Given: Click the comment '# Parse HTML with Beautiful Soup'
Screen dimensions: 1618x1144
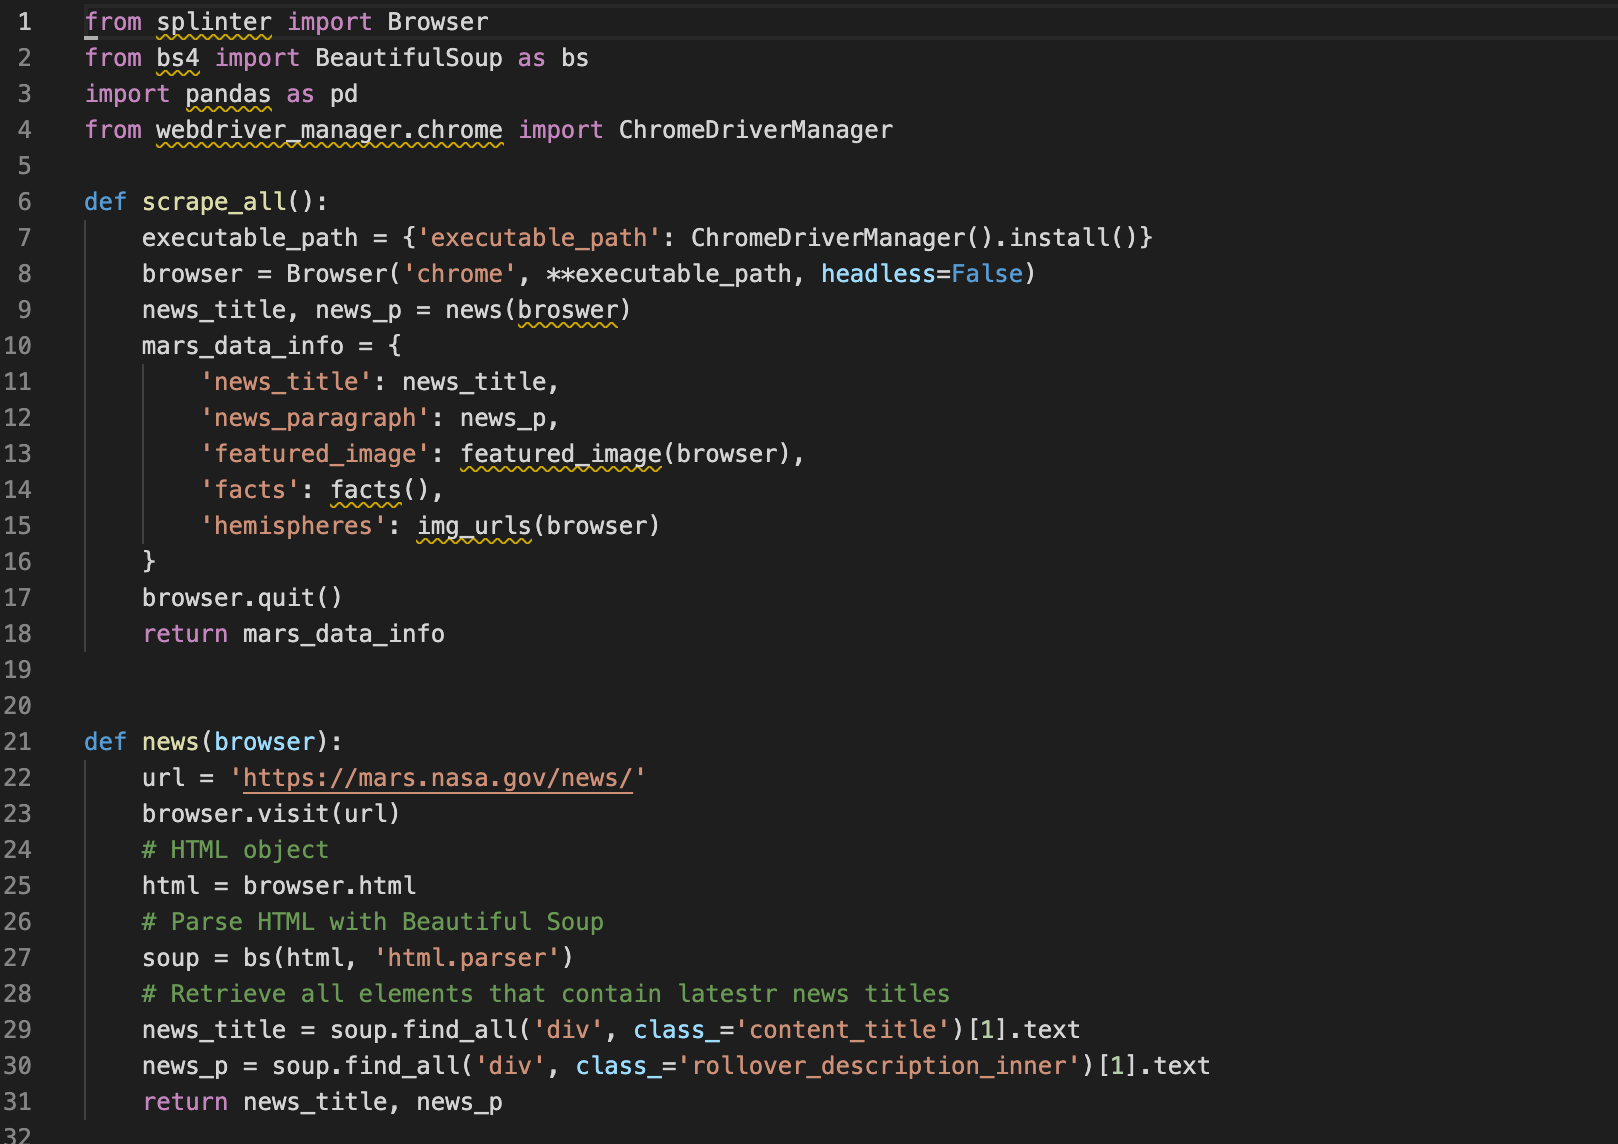Looking at the screenshot, I should click(373, 921).
